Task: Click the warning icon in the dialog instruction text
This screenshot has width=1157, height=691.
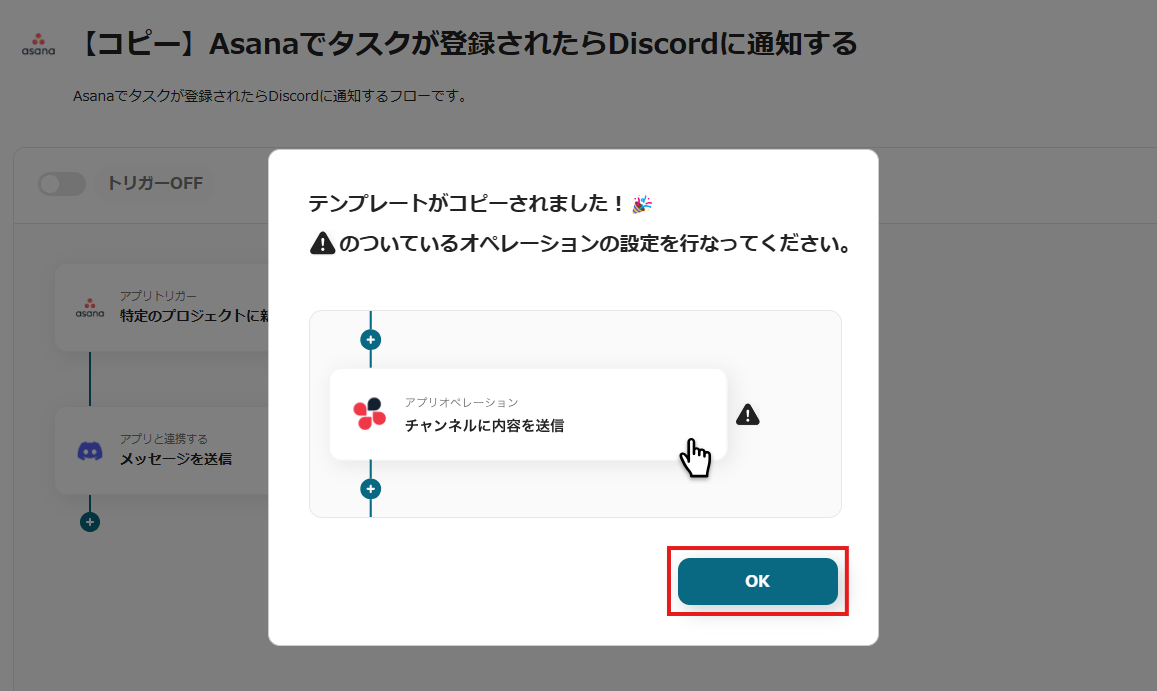Action: point(322,243)
